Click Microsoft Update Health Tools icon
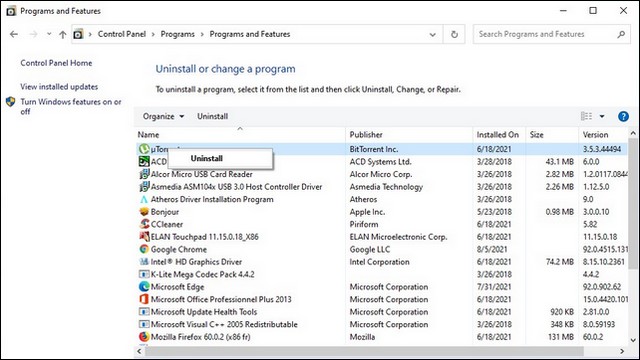This screenshot has width=640, height=360. click(144, 312)
